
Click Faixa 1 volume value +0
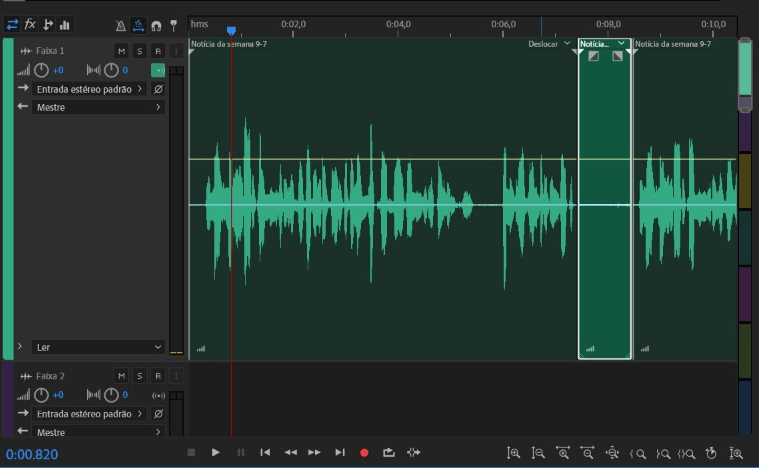click(x=58, y=70)
